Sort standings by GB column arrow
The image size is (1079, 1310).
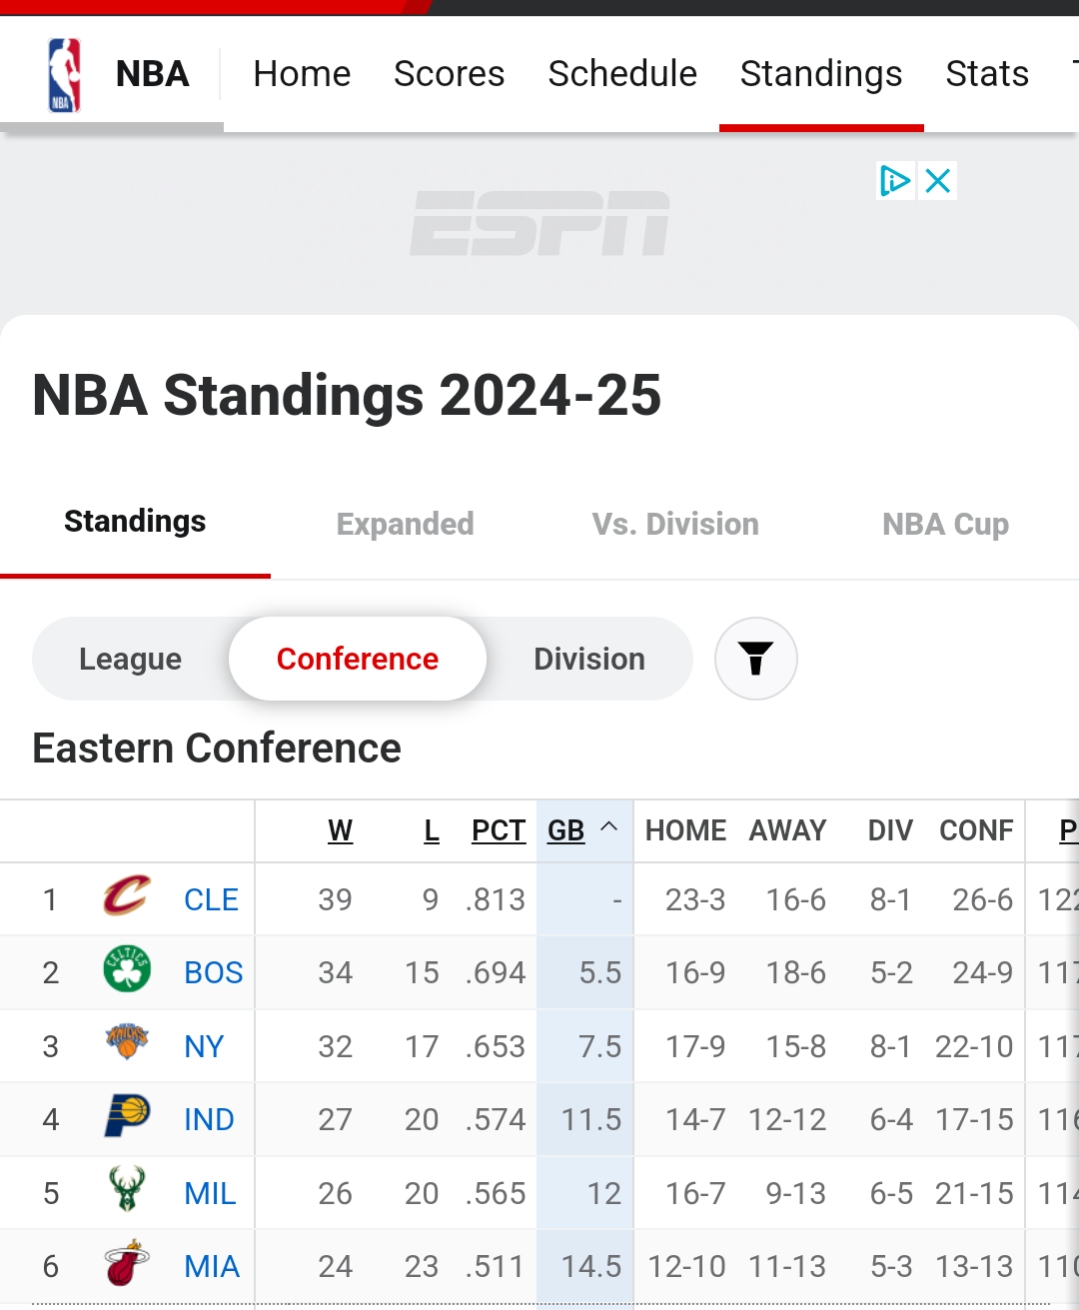coord(609,828)
